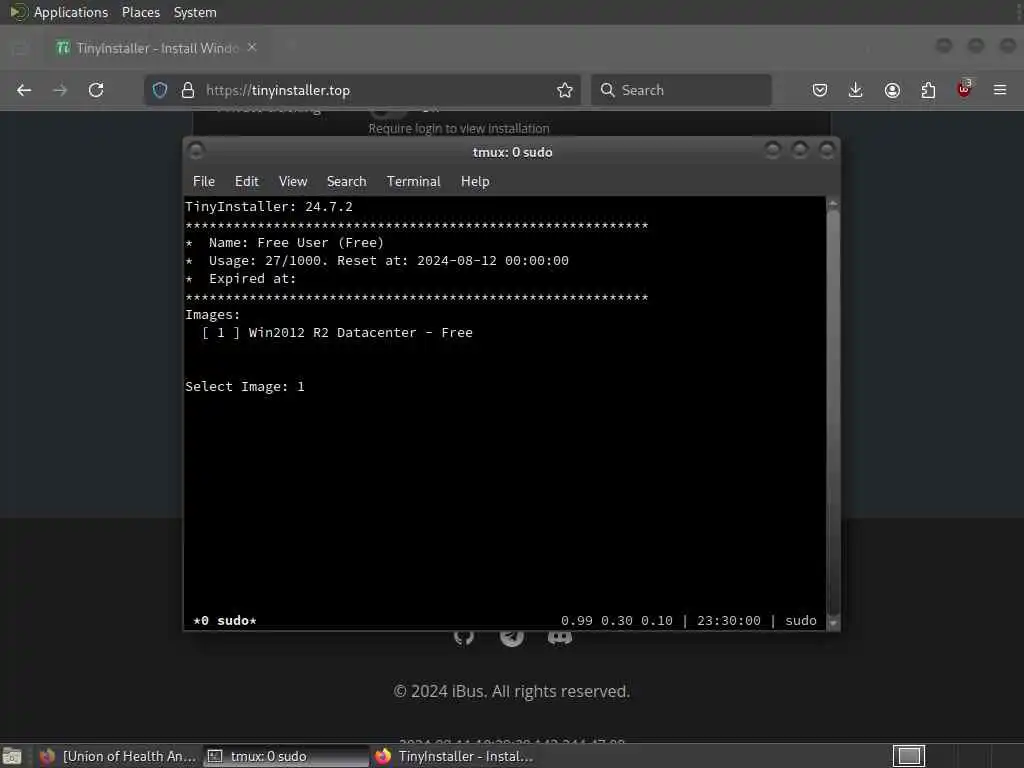Open the GitHub icon in page footer
The height and width of the screenshot is (768, 1024).
(x=464, y=637)
